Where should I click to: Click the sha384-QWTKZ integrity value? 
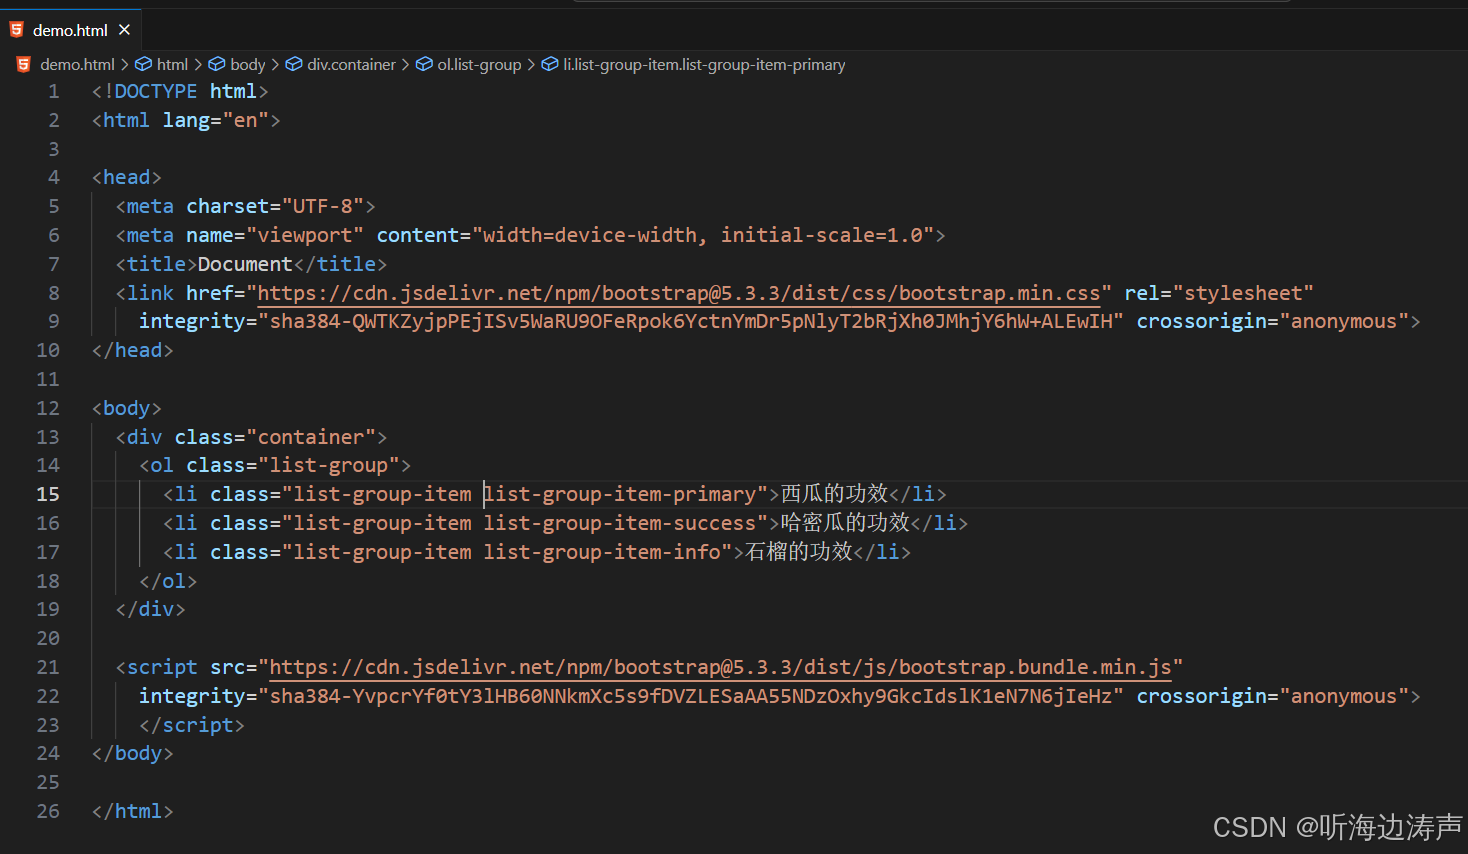pyautogui.click(x=691, y=321)
